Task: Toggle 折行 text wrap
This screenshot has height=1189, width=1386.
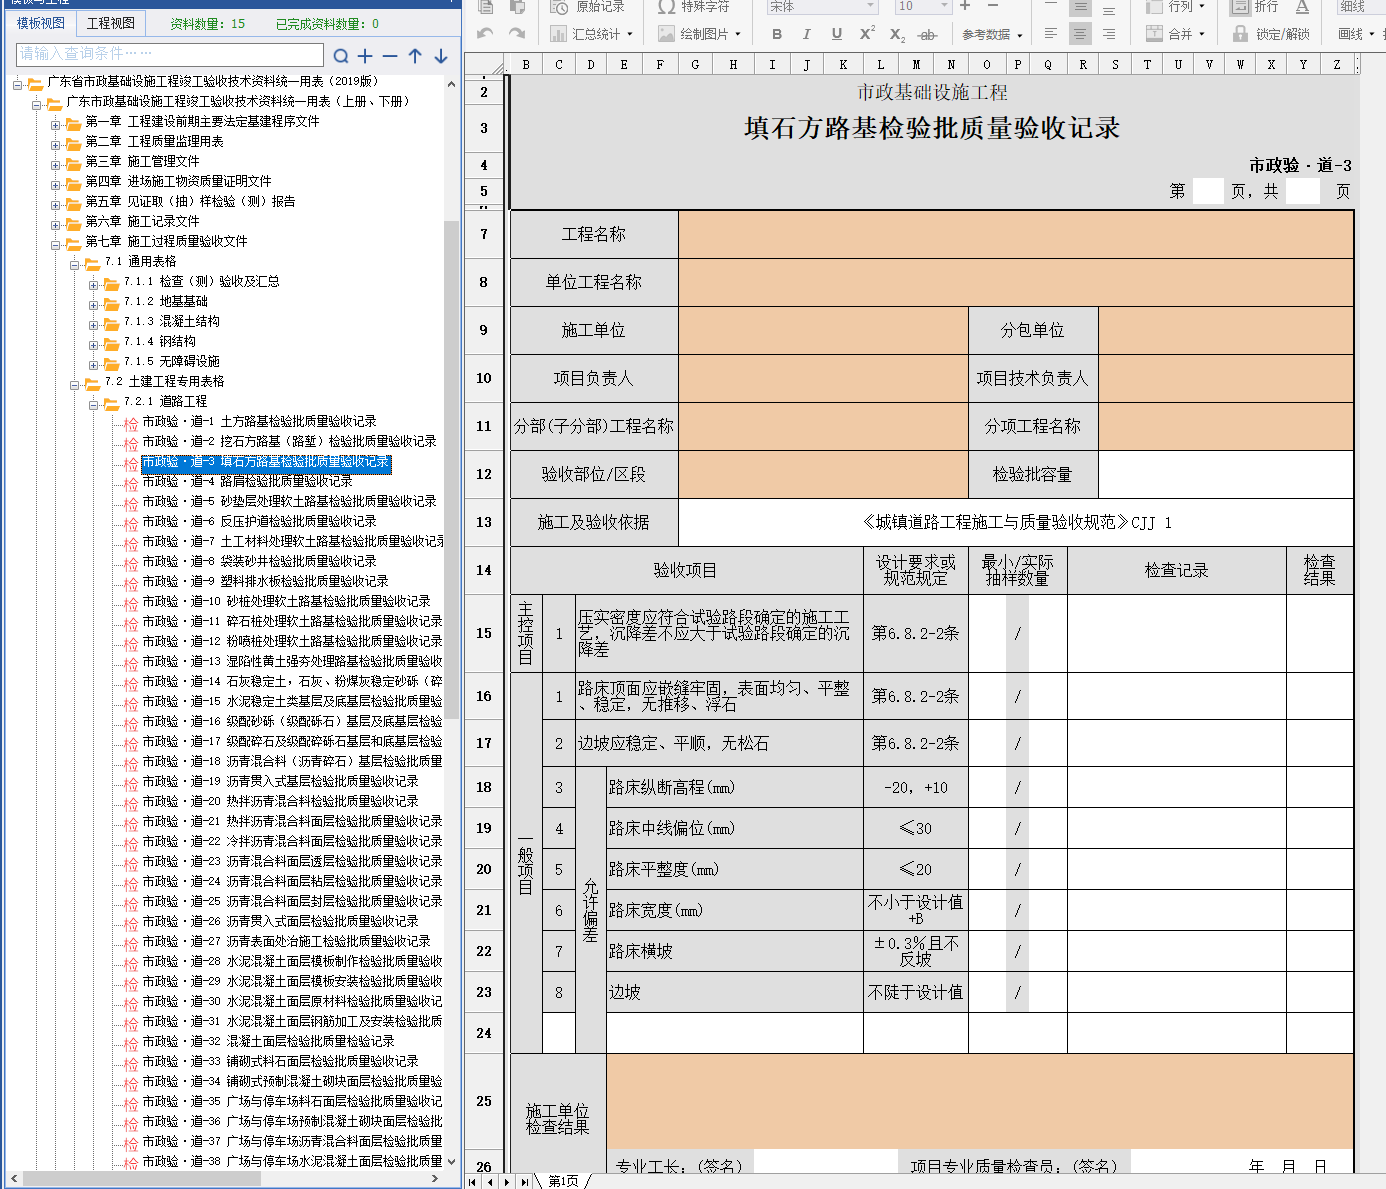Action: [1255, 6]
